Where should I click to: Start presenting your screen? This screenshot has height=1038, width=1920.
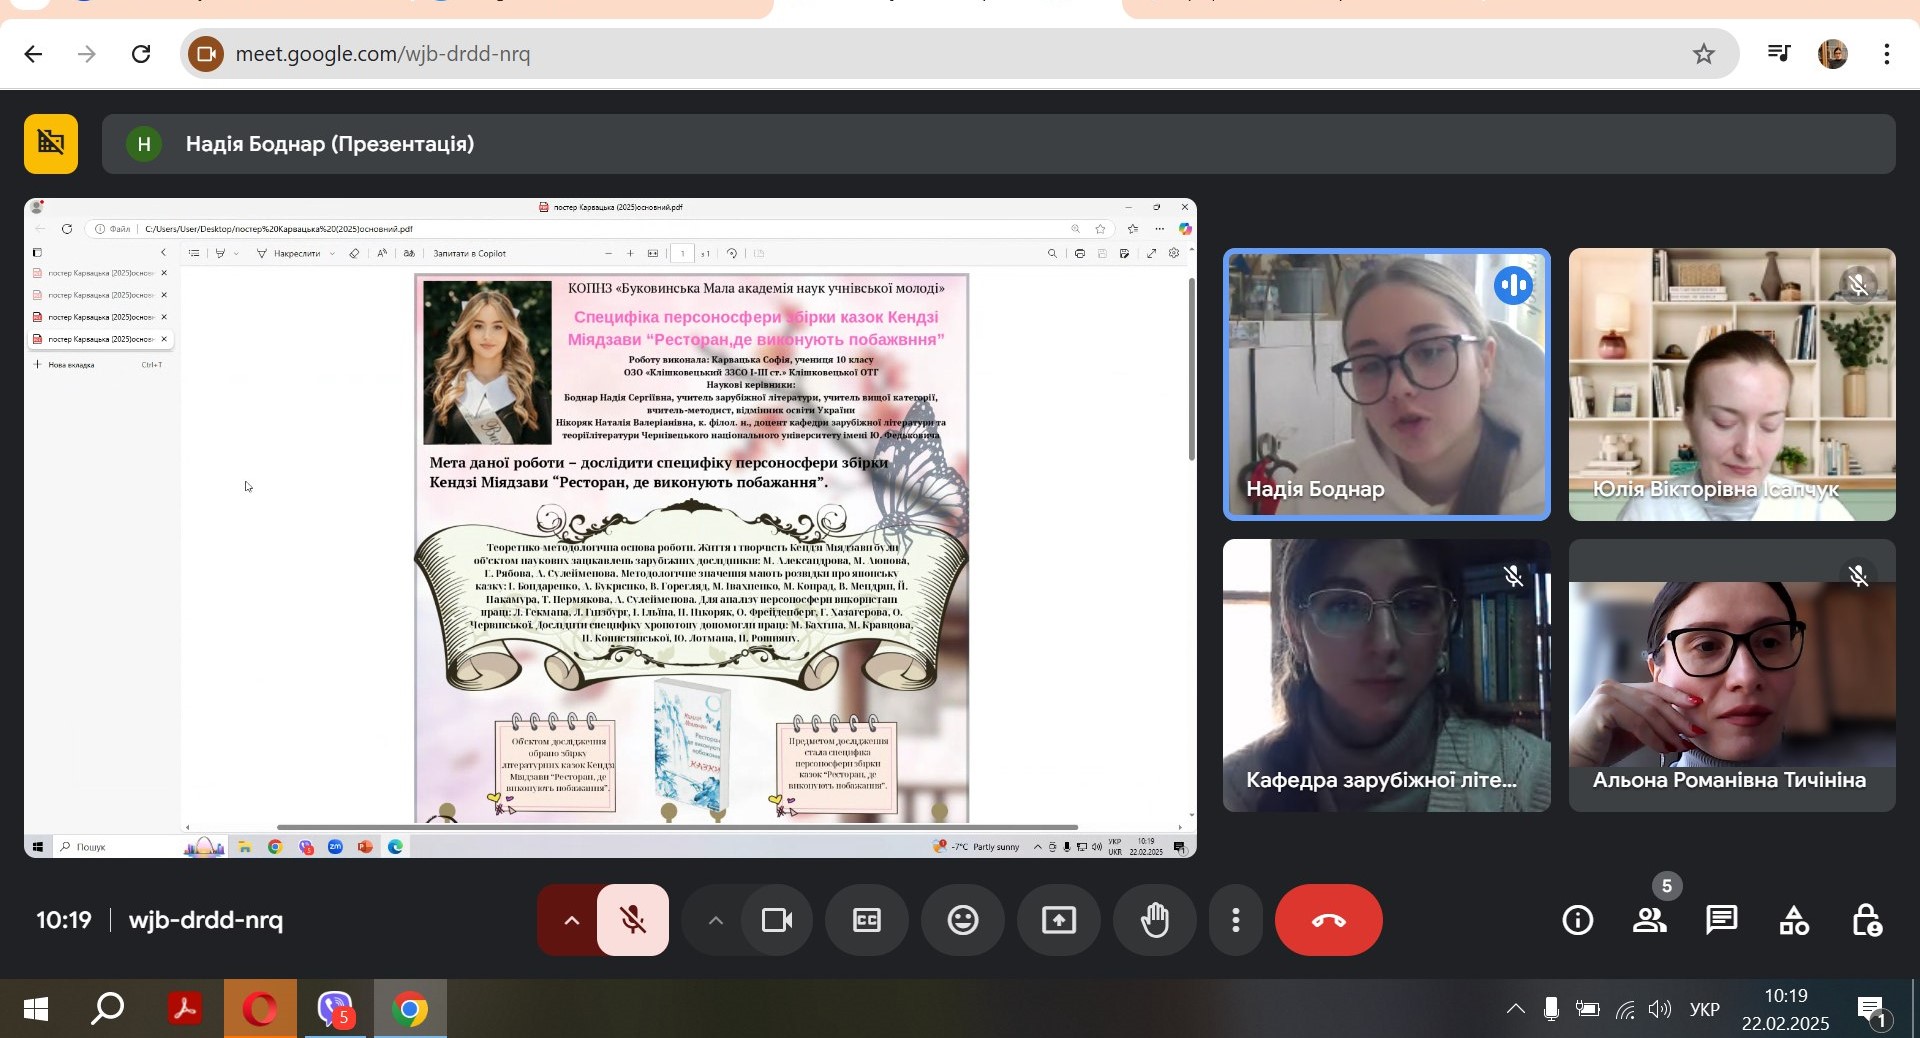point(1059,920)
